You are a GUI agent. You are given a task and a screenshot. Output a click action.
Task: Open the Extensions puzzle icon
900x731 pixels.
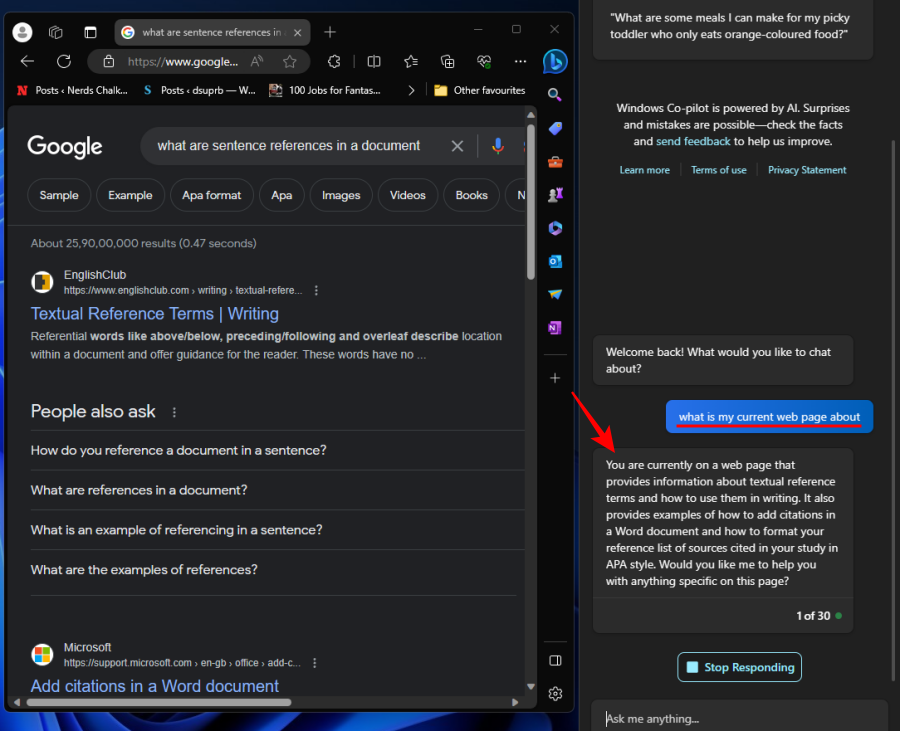tap(334, 61)
